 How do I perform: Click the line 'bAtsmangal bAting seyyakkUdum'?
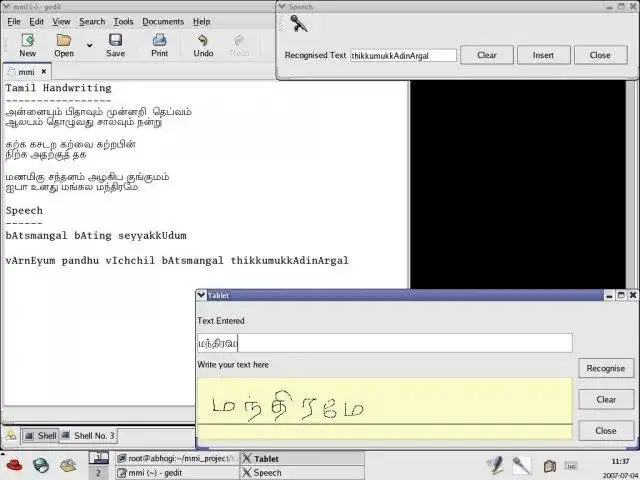click(x=96, y=236)
